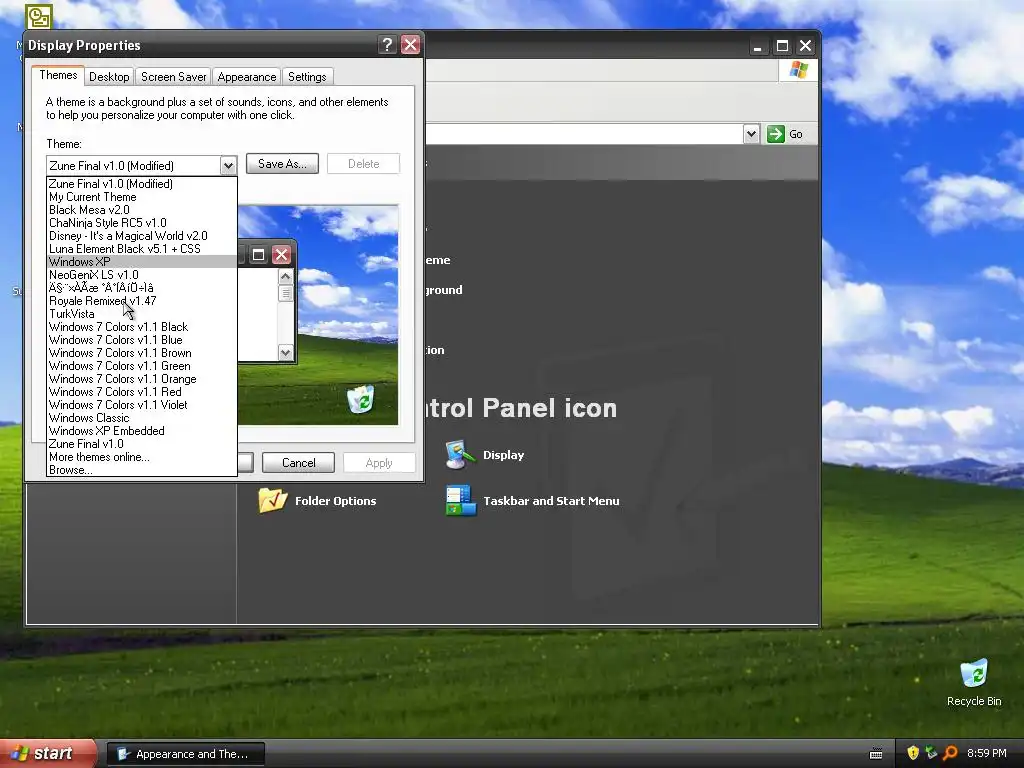Select Windows 7 Colors v1.1 Orange

pyautogui.click(x=142, y=379)
